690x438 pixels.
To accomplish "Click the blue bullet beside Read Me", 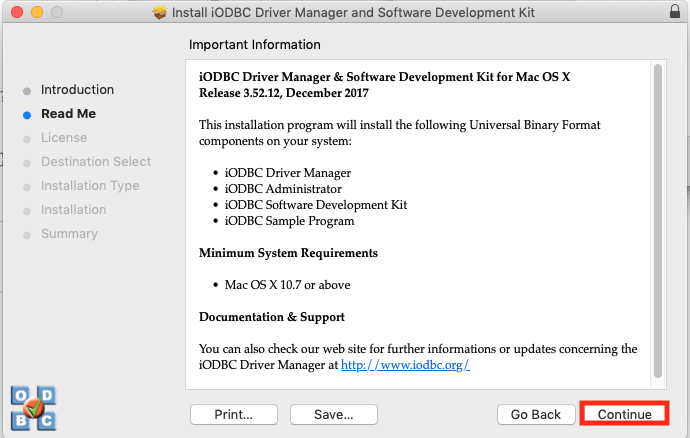I will coord(27,115).
